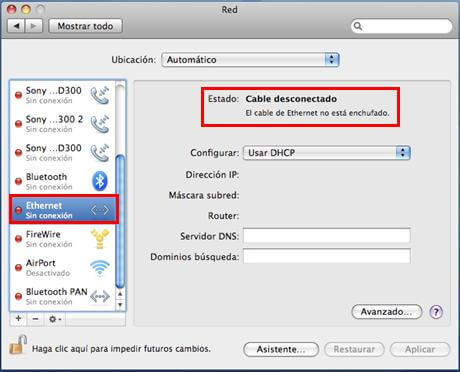Open the gear action menu under service list
This screenshot has width=460, height=372.
pos(55,319)
